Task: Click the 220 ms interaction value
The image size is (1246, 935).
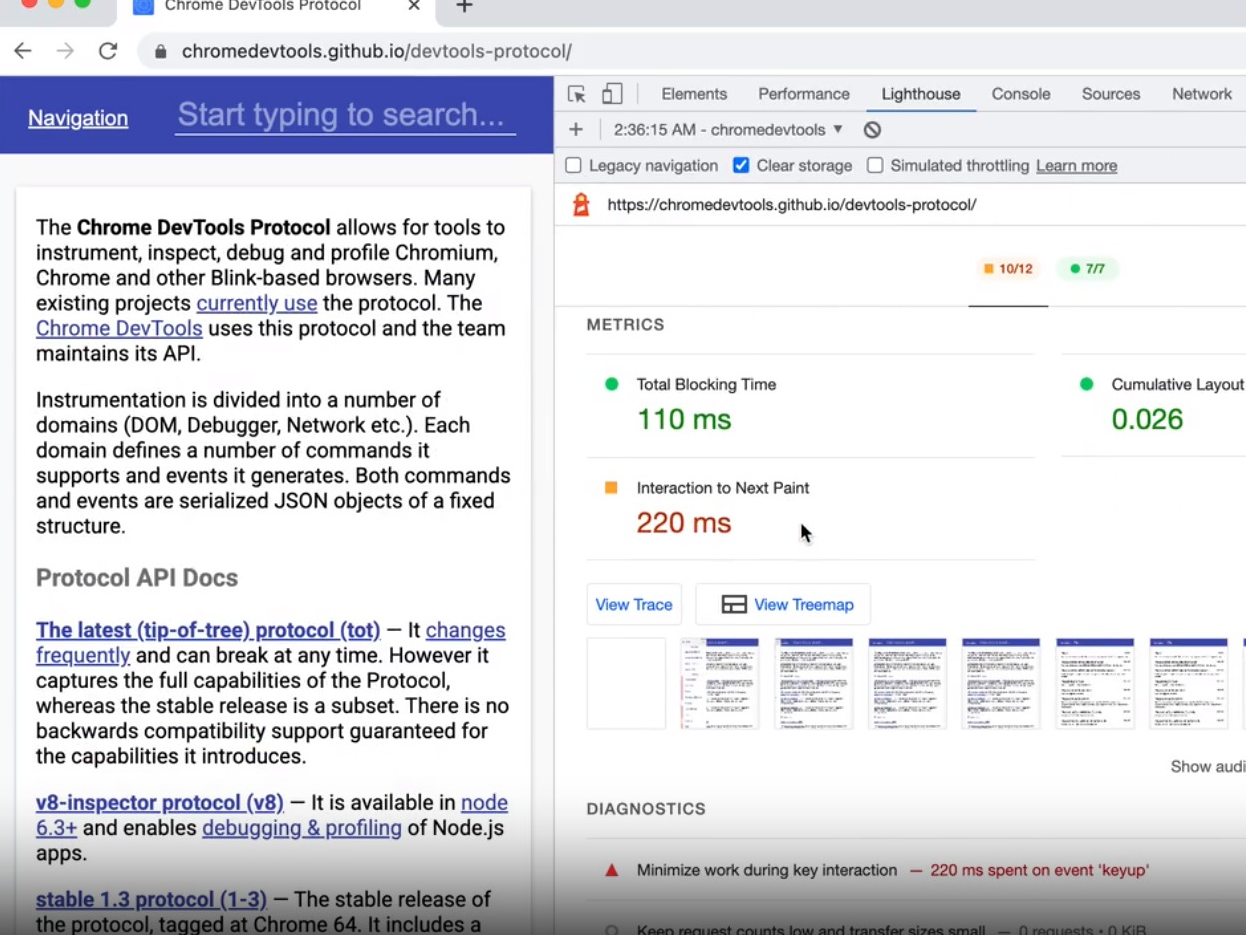Action: tap(684, 523)
